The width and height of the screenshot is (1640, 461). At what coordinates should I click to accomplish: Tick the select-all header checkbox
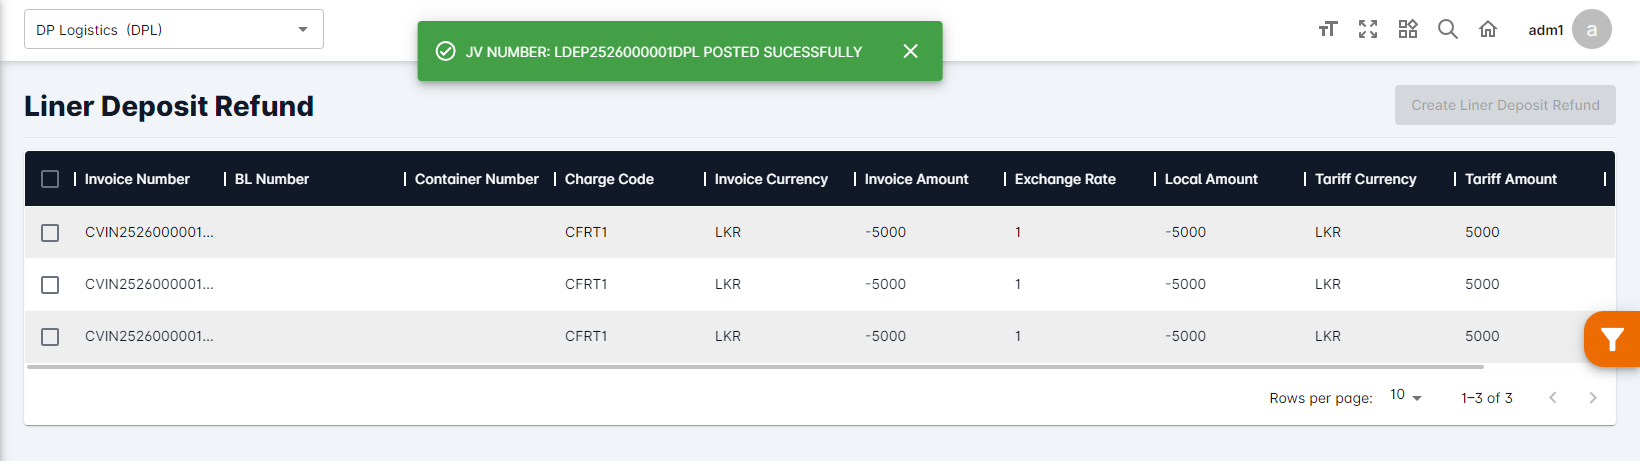(x=50, y=179)
